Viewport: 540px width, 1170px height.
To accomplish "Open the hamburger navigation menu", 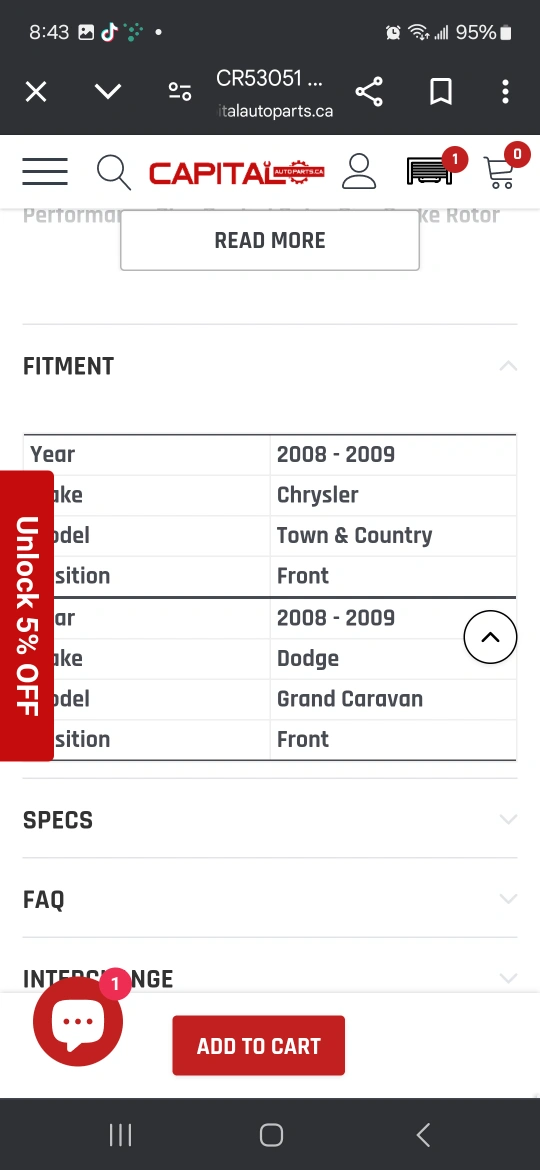I will pos(45,172).
